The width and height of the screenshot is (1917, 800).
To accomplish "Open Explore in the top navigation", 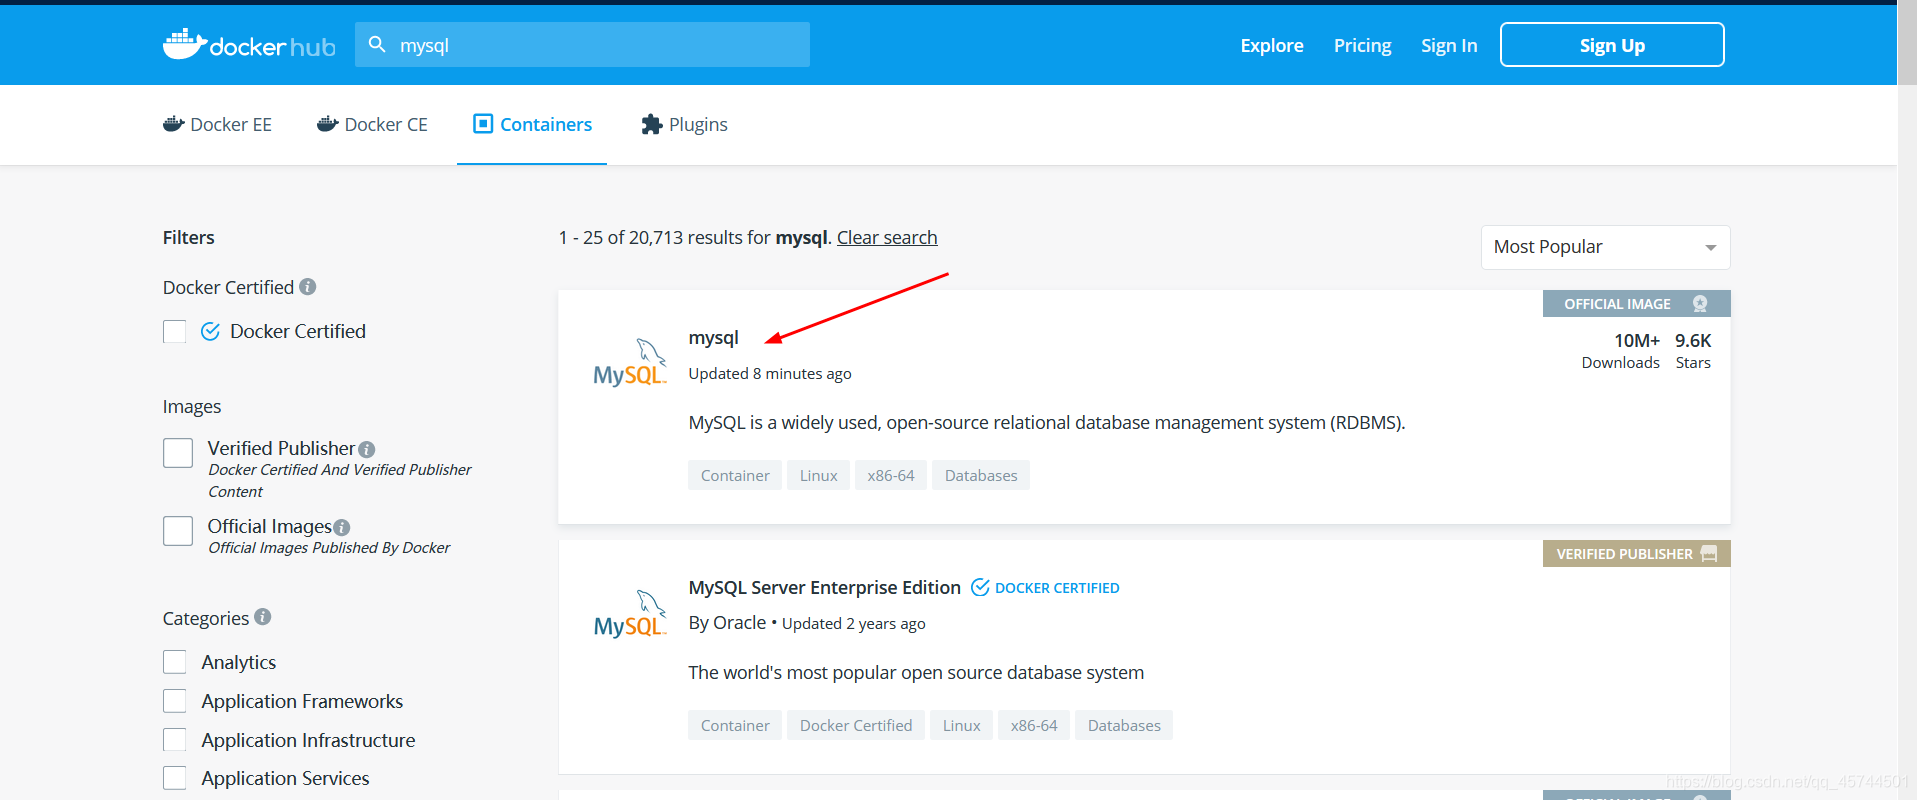I will (x=1272, y=45).
